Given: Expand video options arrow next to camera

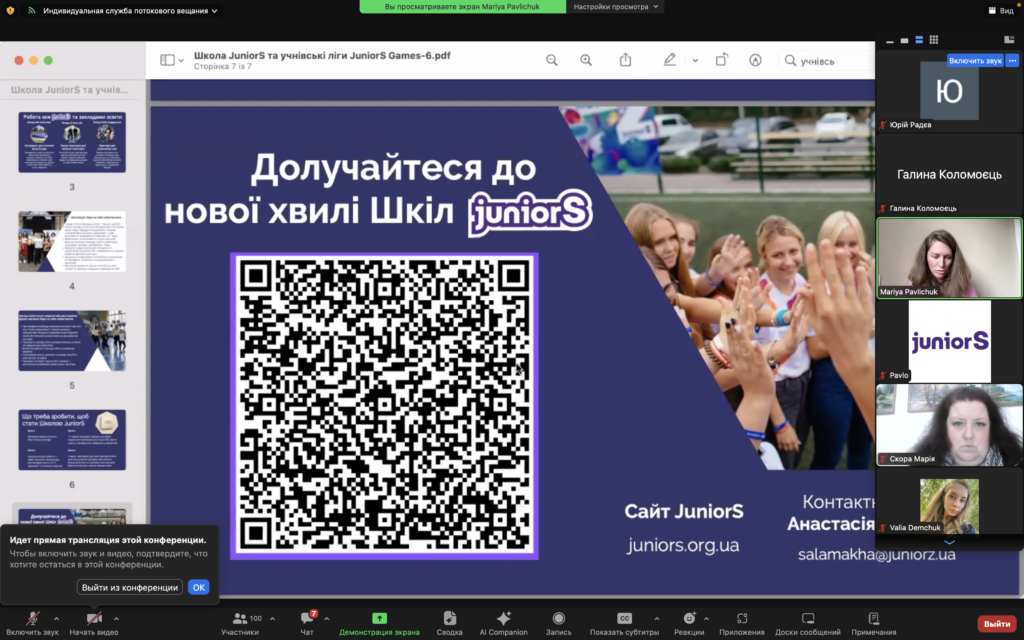Looking at the screenshot, I should point(116,618).
